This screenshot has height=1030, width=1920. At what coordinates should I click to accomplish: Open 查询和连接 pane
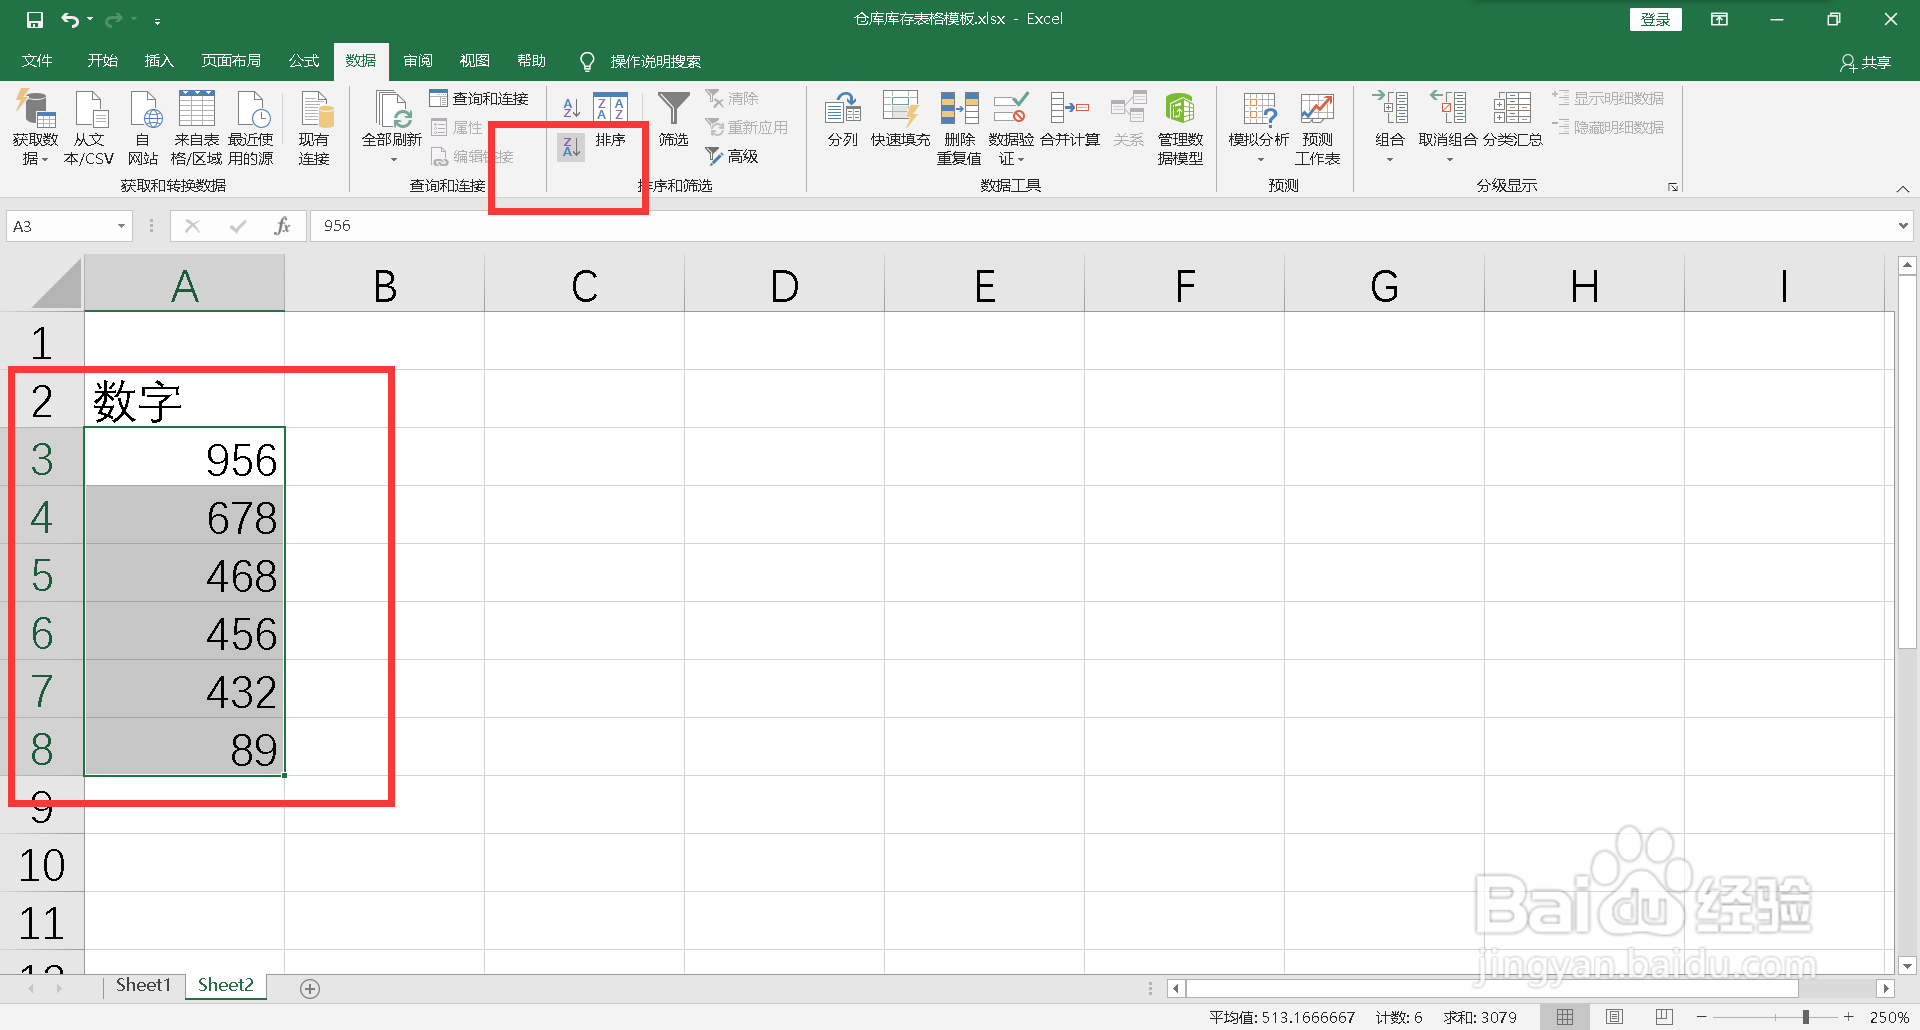tap(479, 98)
